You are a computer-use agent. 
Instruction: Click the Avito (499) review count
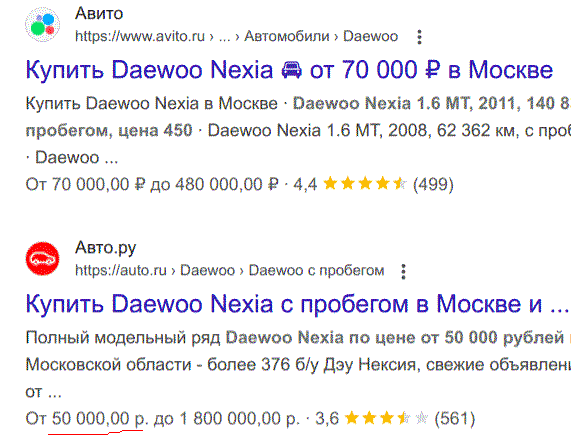point(433,184)
